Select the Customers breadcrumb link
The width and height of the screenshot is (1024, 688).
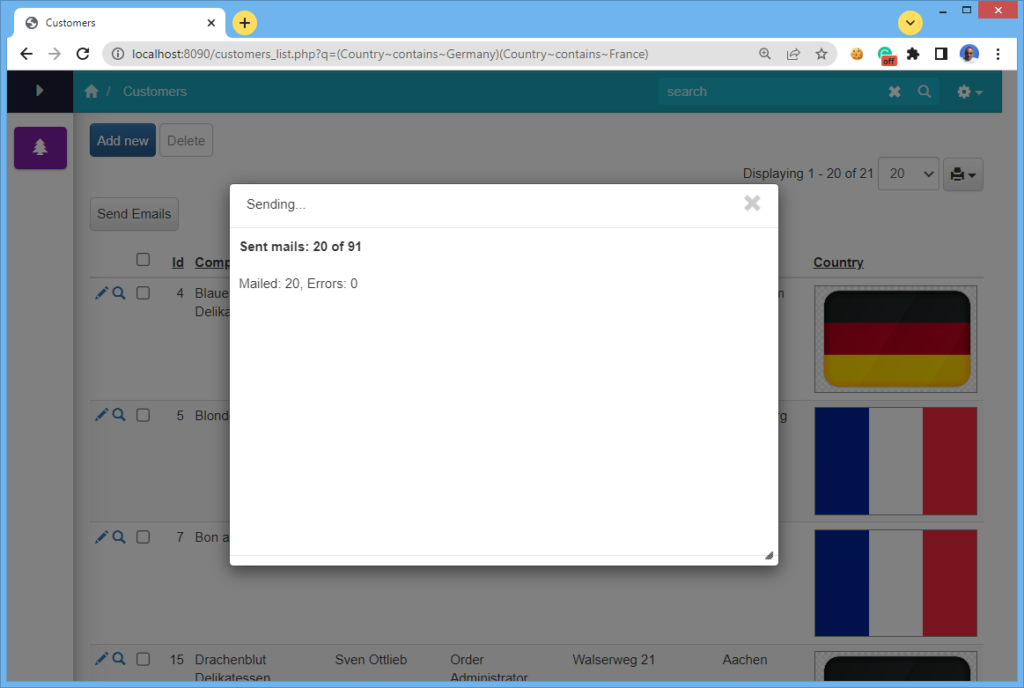pos(154,91)
